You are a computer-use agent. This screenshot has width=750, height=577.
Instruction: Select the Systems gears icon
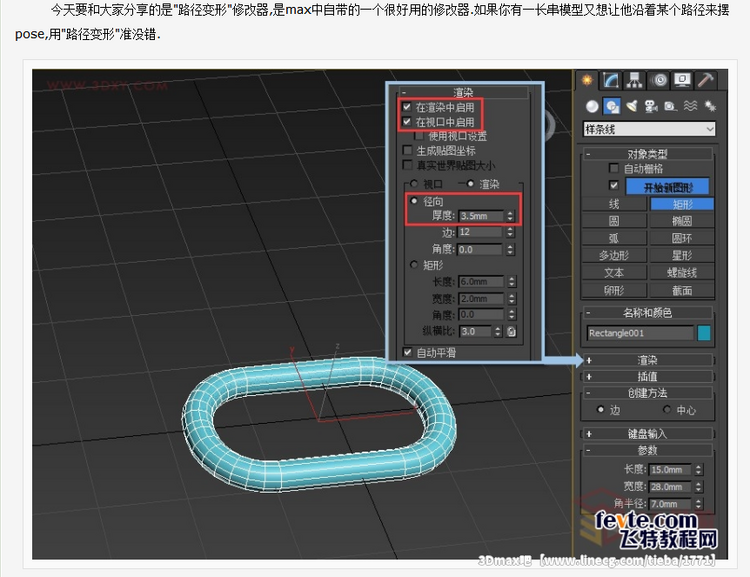710,106
